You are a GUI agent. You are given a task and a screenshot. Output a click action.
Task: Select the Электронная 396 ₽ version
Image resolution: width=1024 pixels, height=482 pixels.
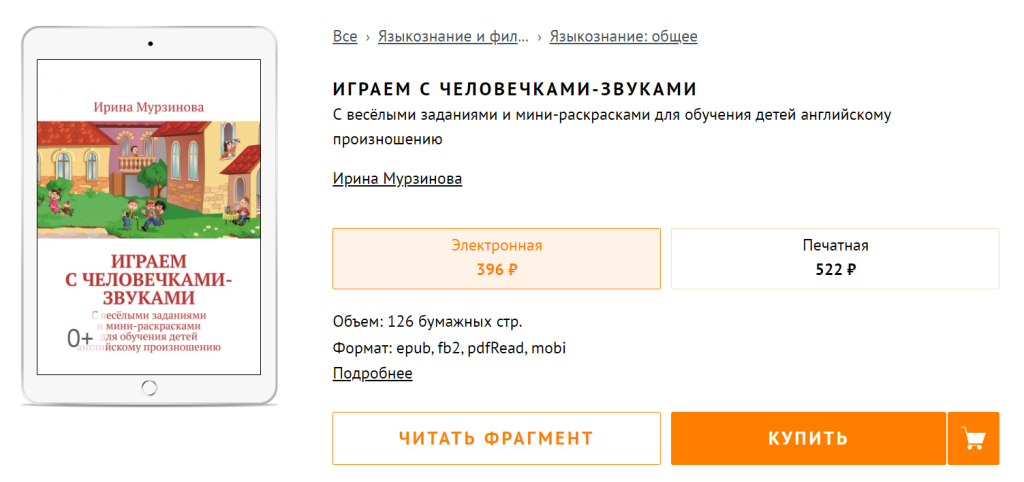(x=496, y=258)
